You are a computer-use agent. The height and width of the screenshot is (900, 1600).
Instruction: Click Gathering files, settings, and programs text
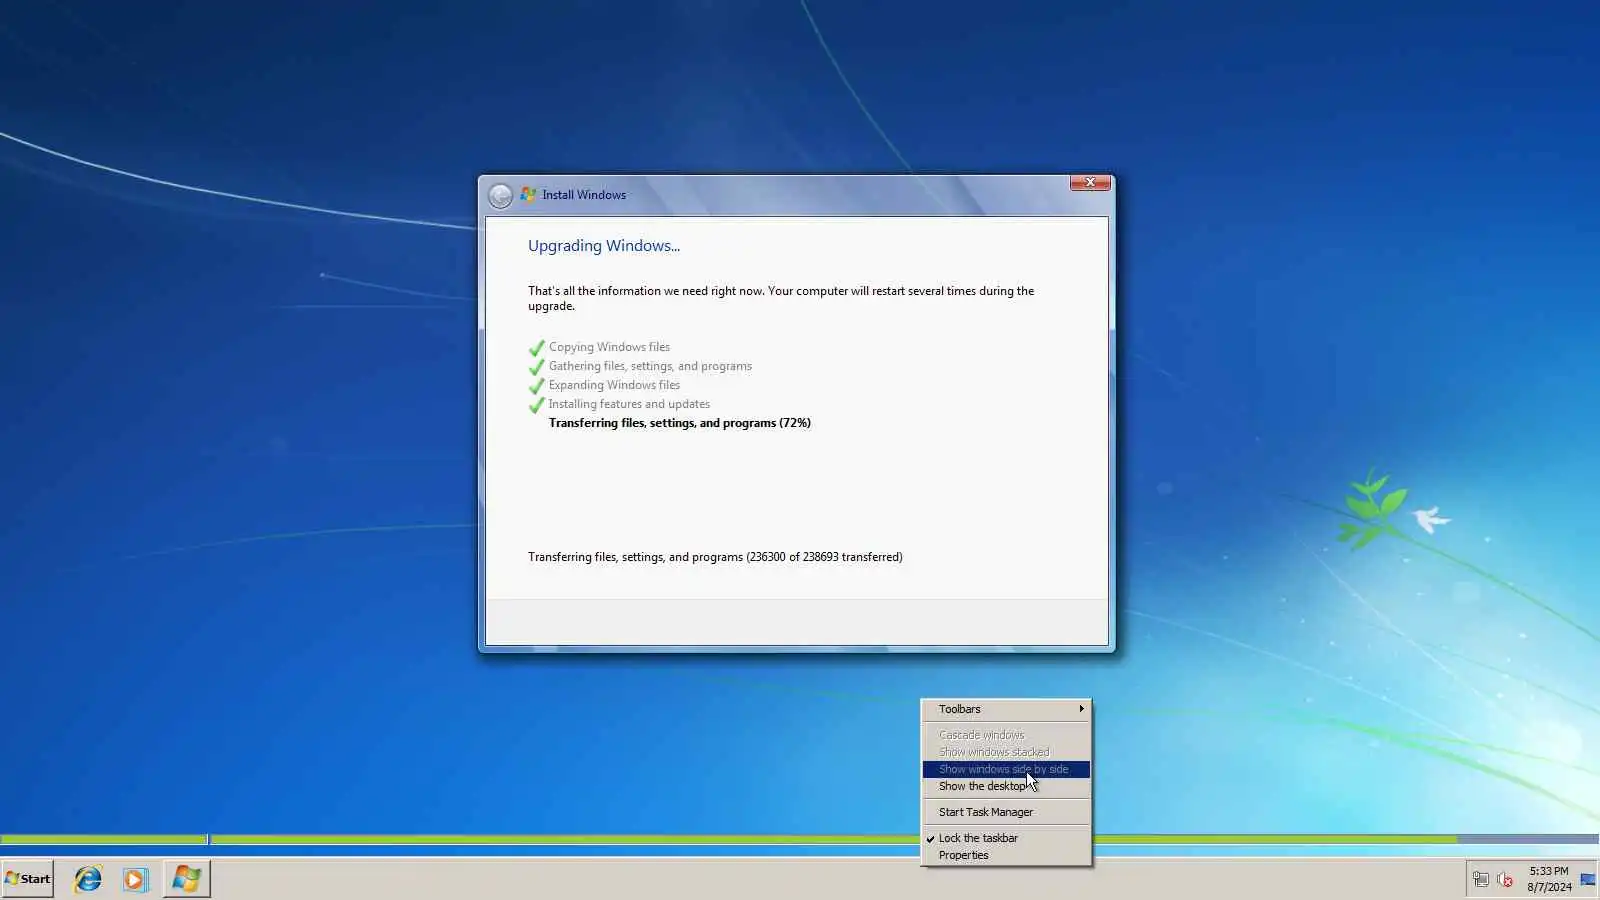coord(650,366)
